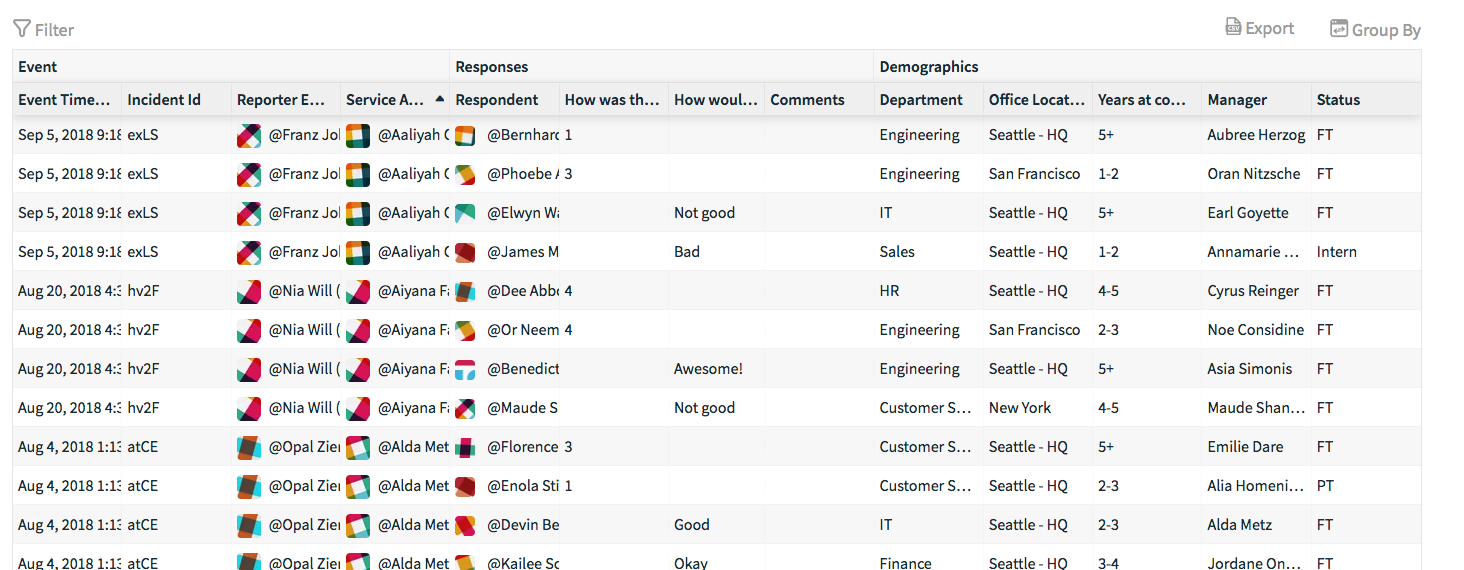This screenshot has height=570, width=1464.
Task: Click Intern status cell for James
Action: [x=1337, y=252]
